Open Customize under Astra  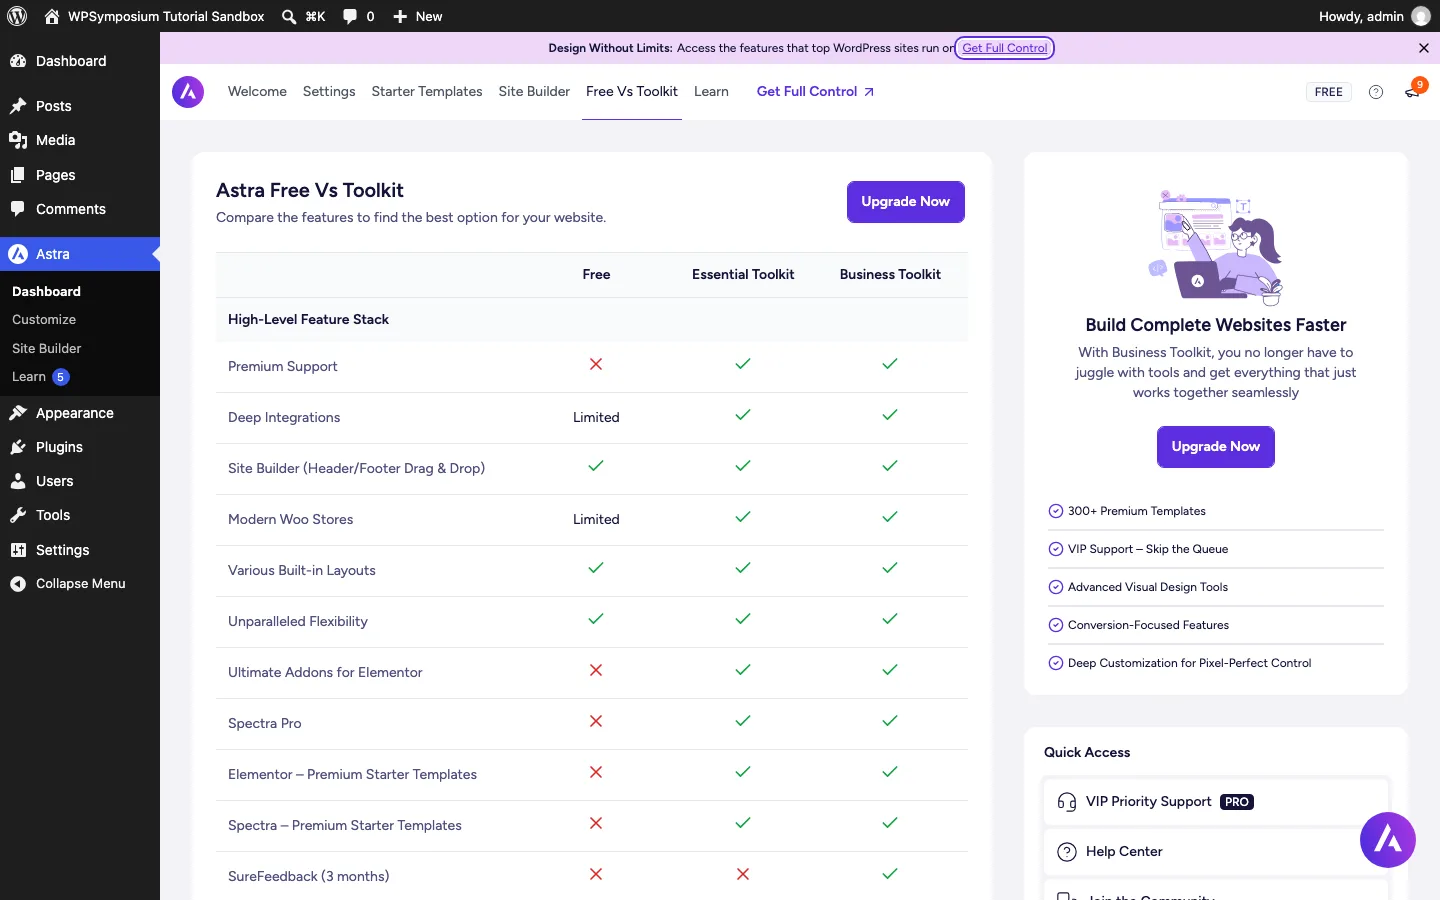pos(44,320)
